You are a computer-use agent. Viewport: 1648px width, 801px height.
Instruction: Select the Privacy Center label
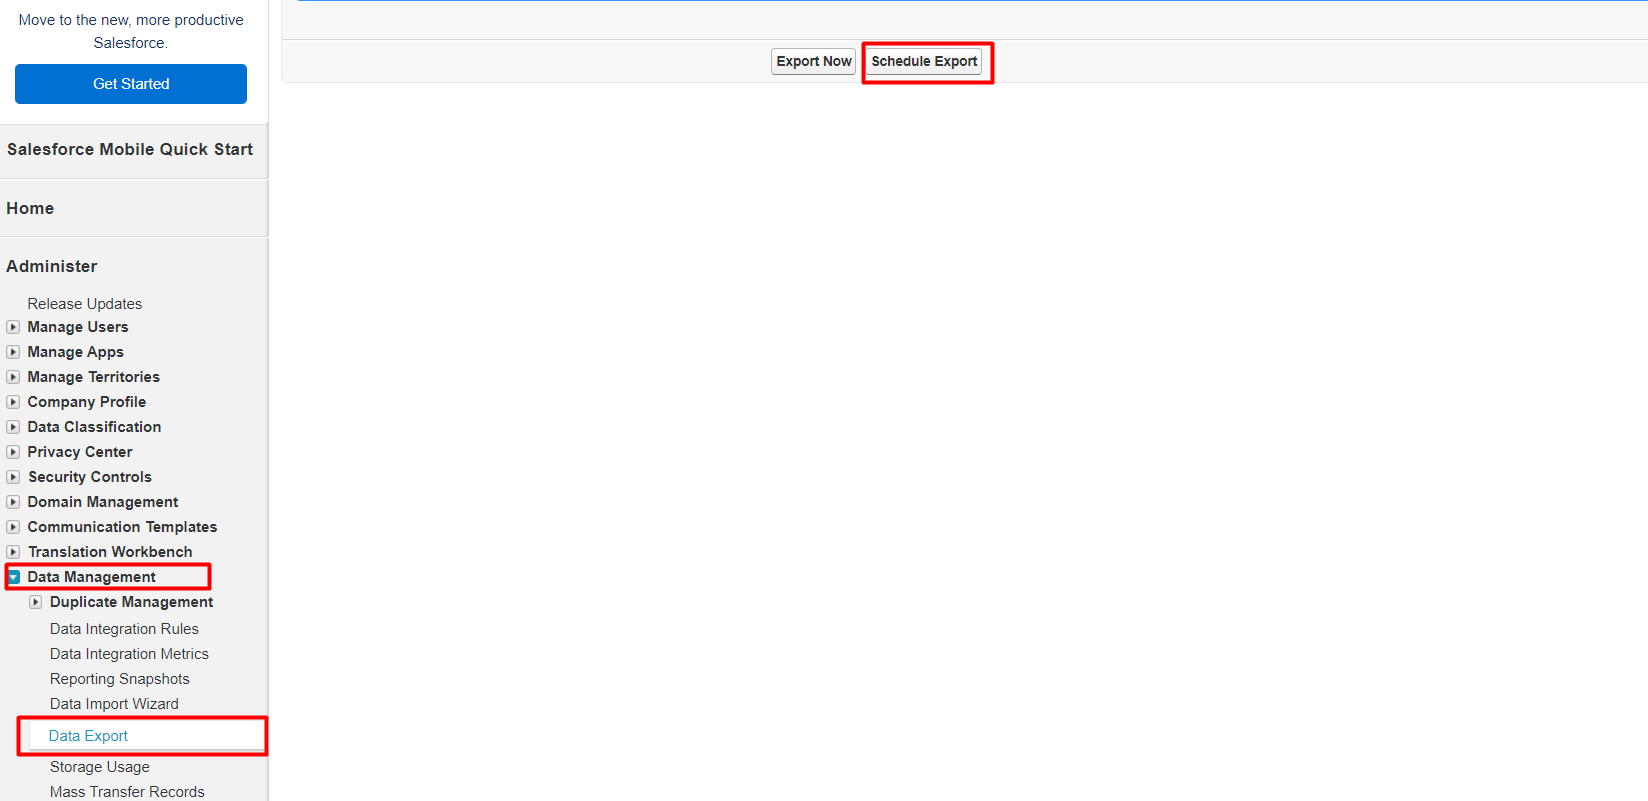80,452
